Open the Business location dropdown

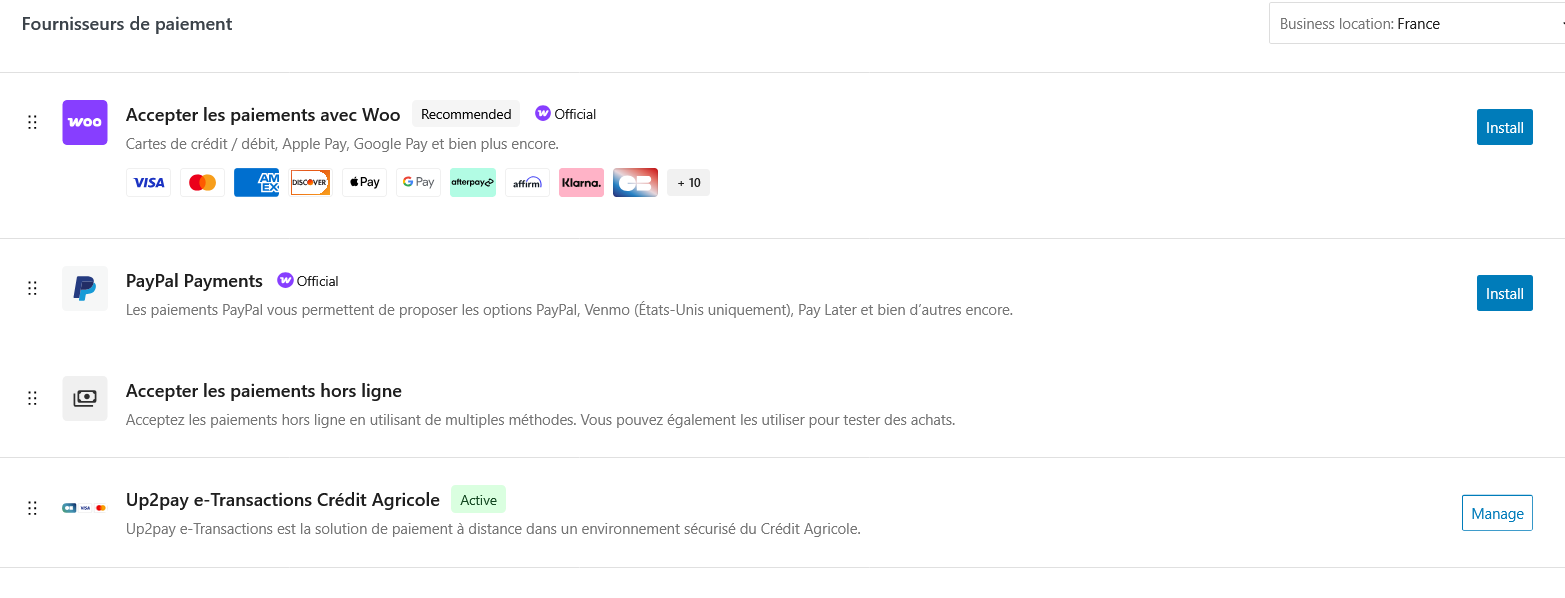point(1417,23)
